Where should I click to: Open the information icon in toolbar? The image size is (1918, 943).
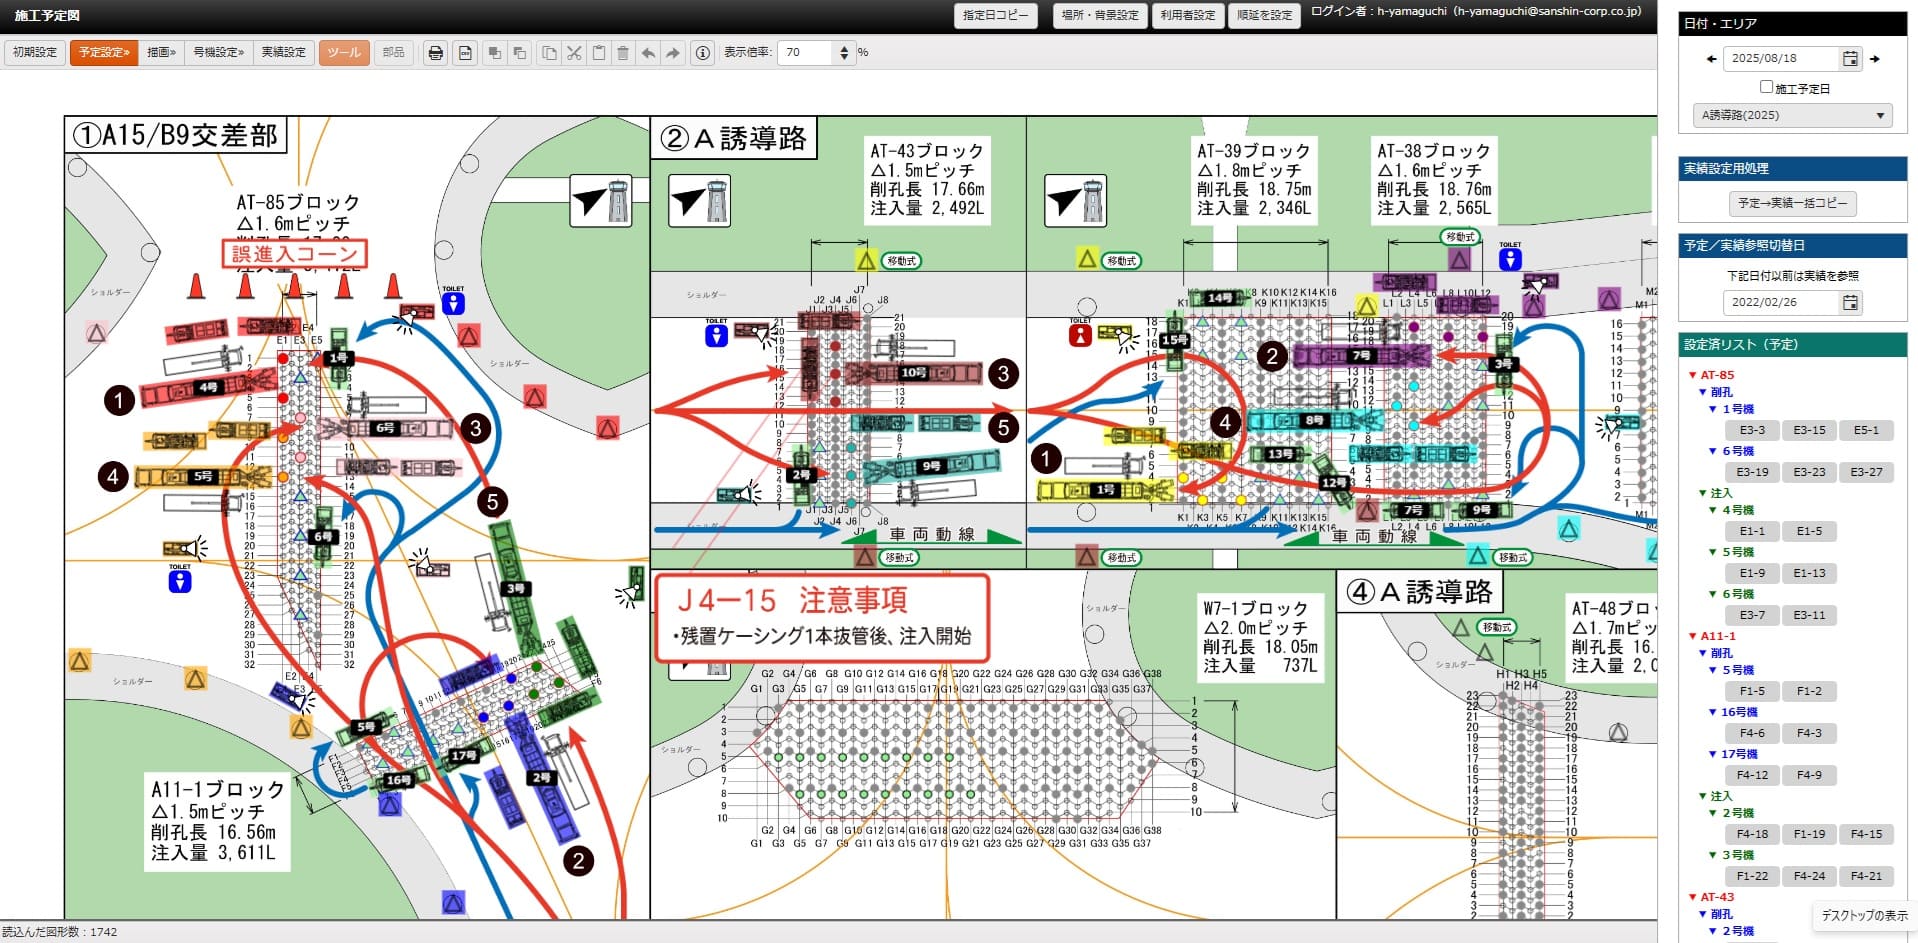click(x=703, y=53)
